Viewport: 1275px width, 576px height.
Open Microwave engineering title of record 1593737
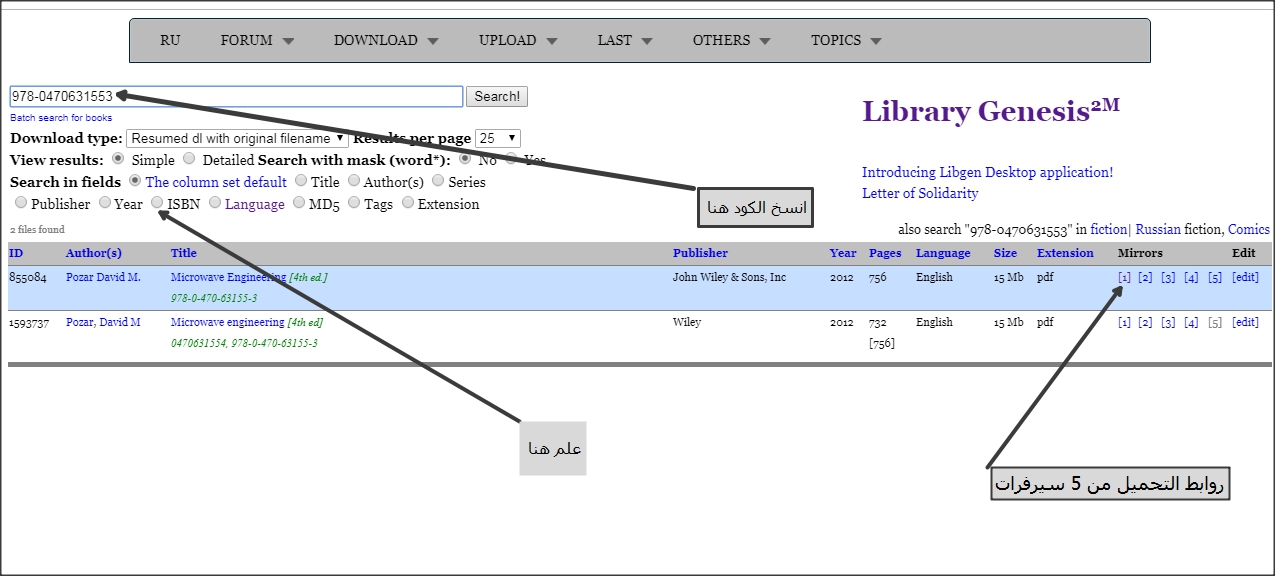coord(228,322)
